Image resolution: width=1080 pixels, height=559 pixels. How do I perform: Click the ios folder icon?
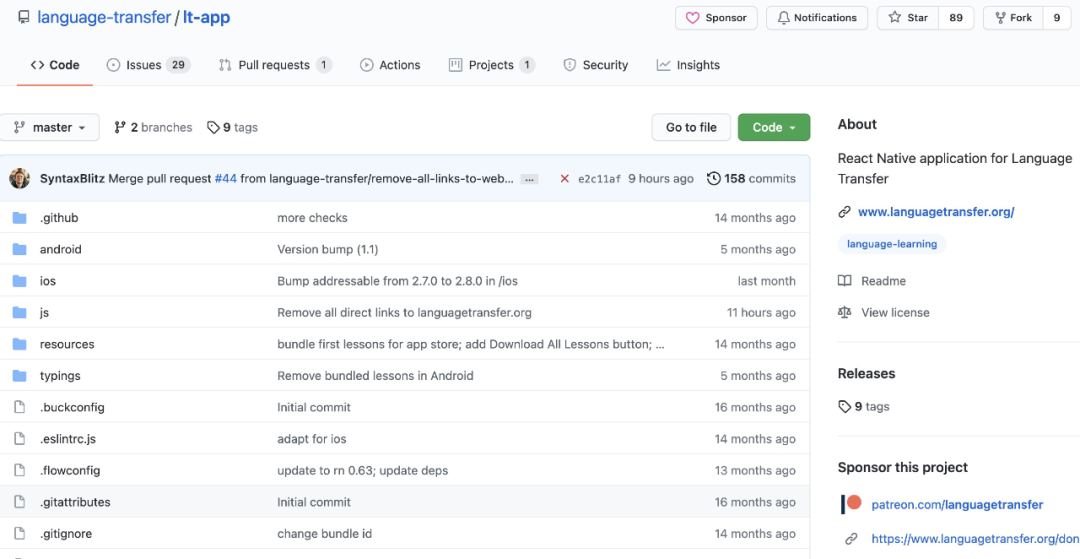pos(19,281)
